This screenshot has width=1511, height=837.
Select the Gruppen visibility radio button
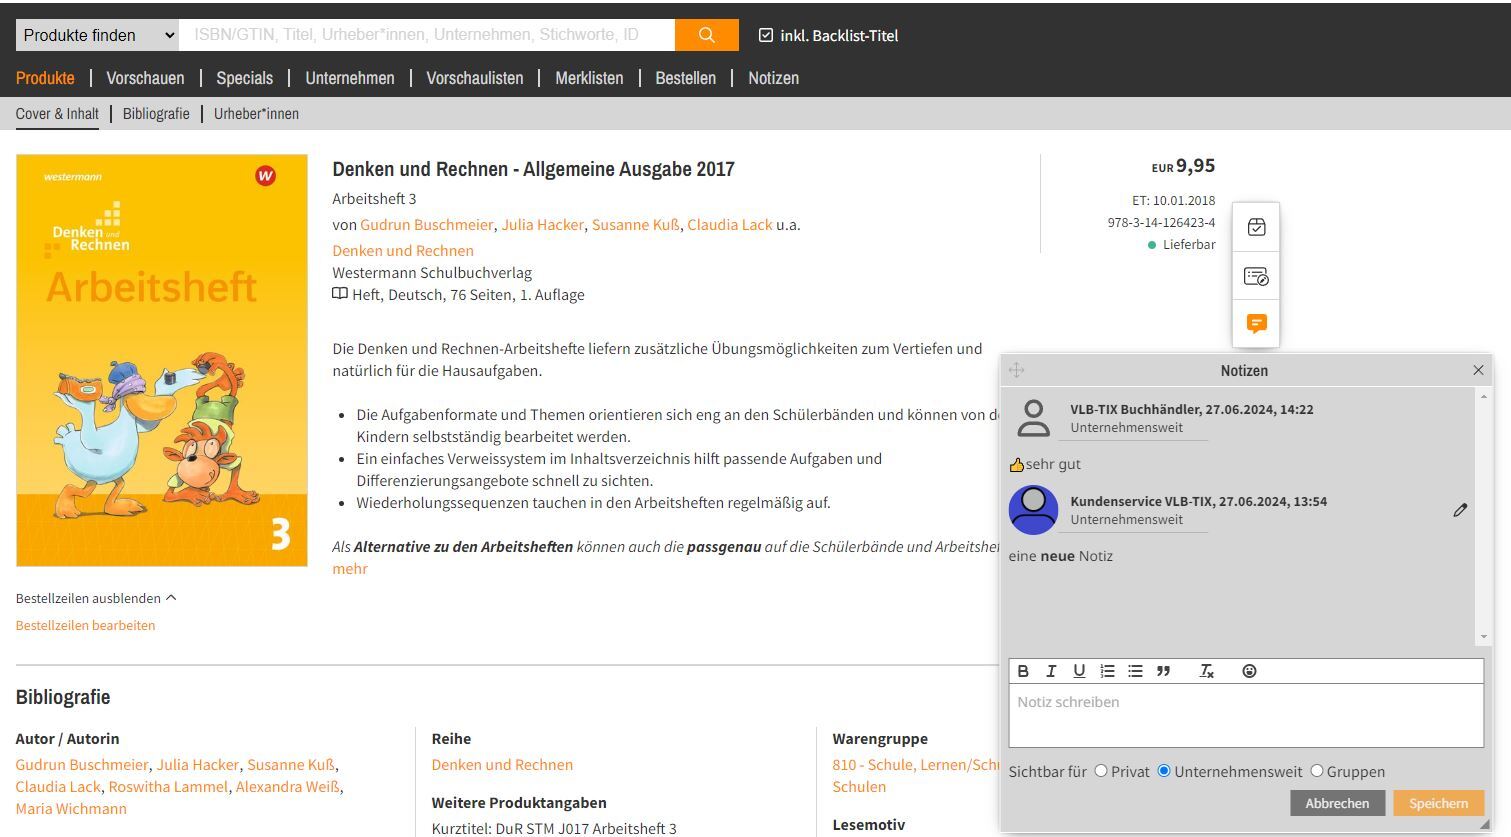pyautogui.click(x=1317, y=771)
